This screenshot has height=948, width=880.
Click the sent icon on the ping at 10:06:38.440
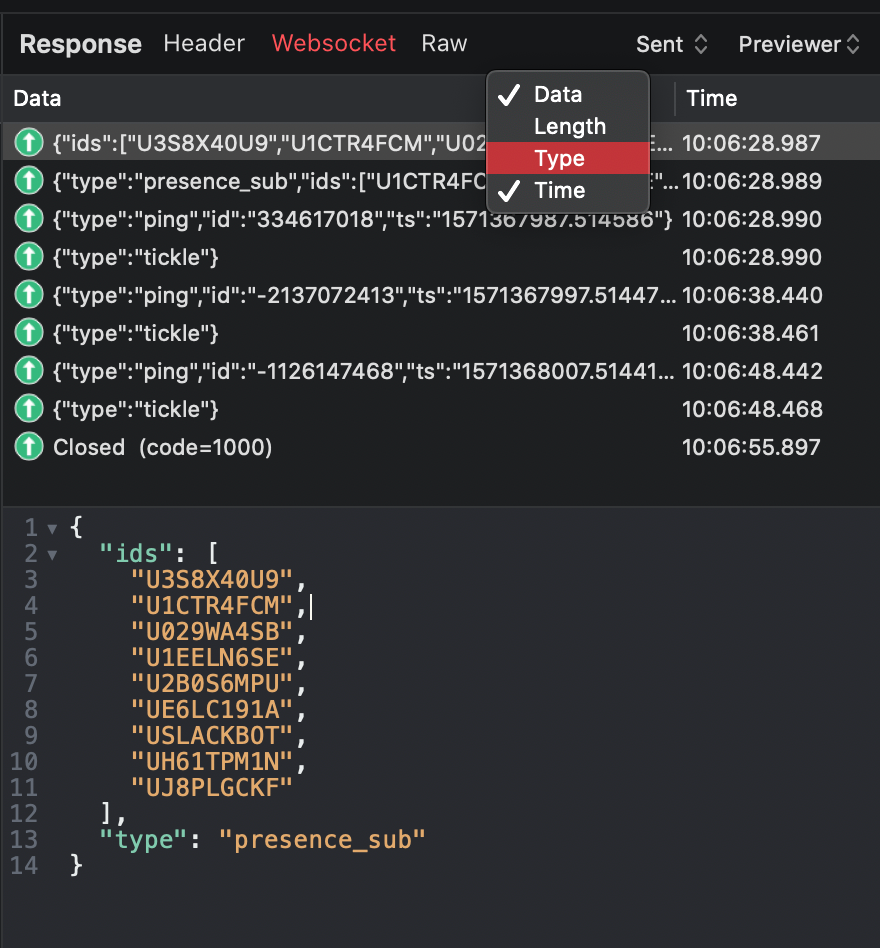pos(28,294)
